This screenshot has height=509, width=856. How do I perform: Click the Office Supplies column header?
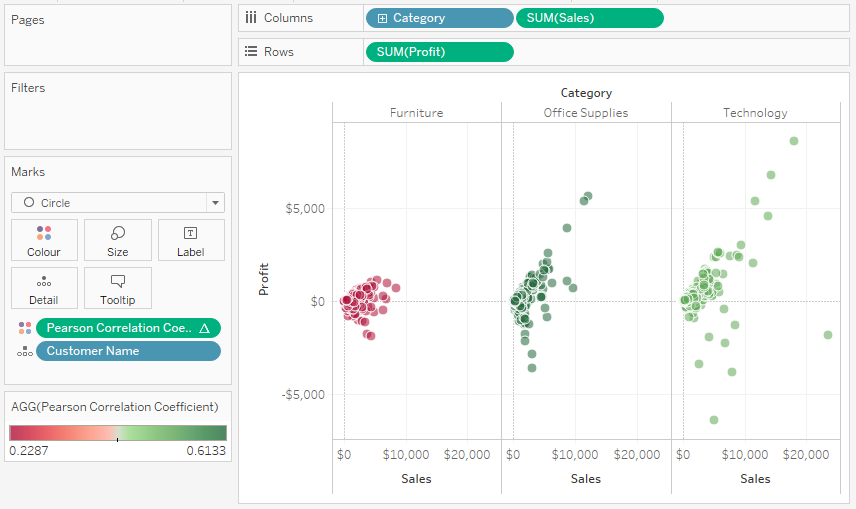tap(586, 113)
